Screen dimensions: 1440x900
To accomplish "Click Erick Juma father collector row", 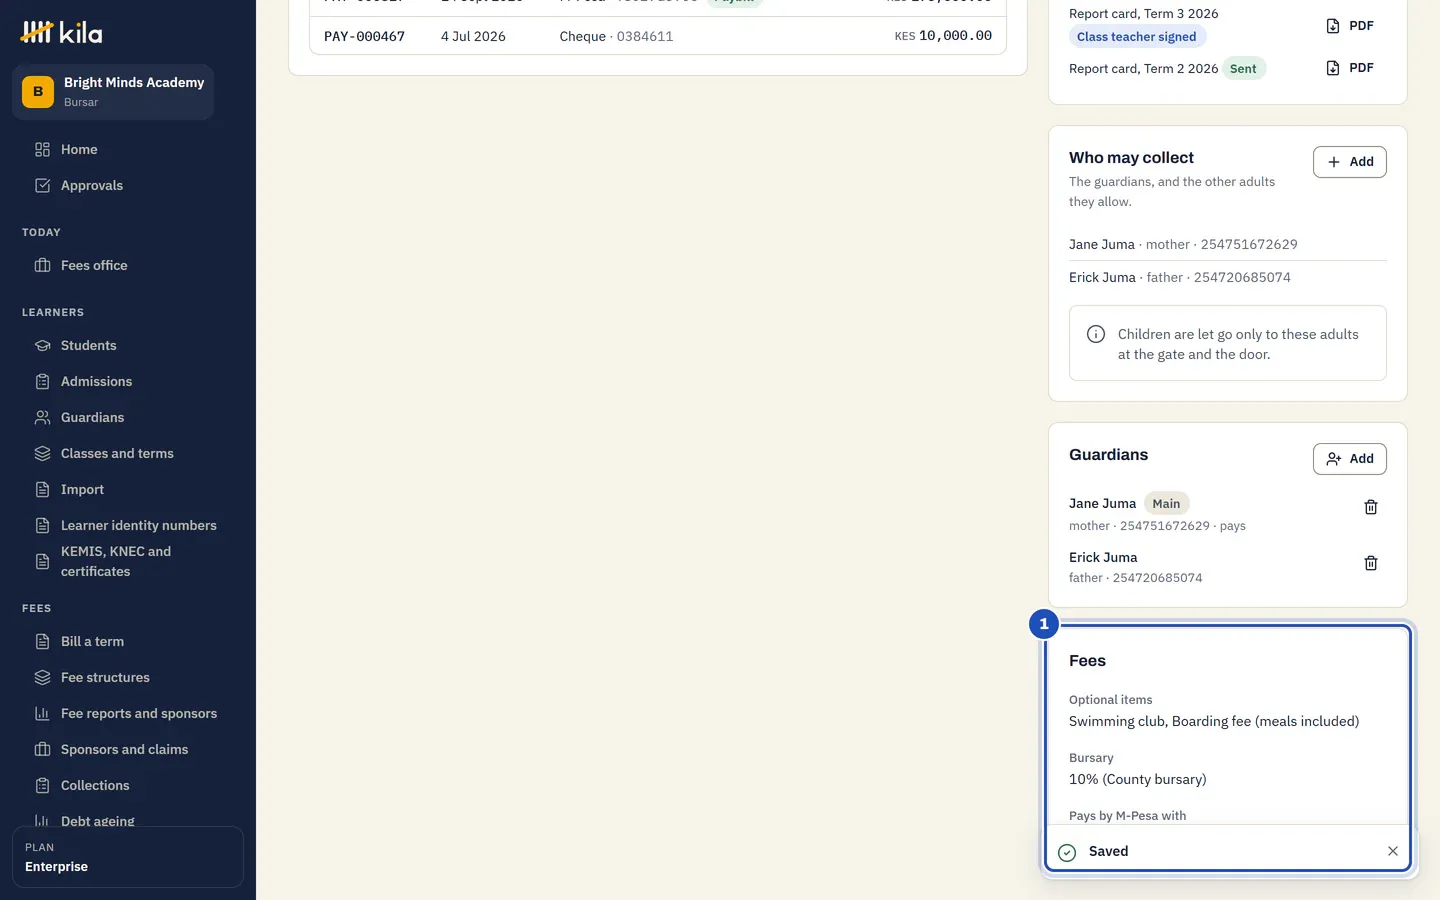I will click(1228, 277).
